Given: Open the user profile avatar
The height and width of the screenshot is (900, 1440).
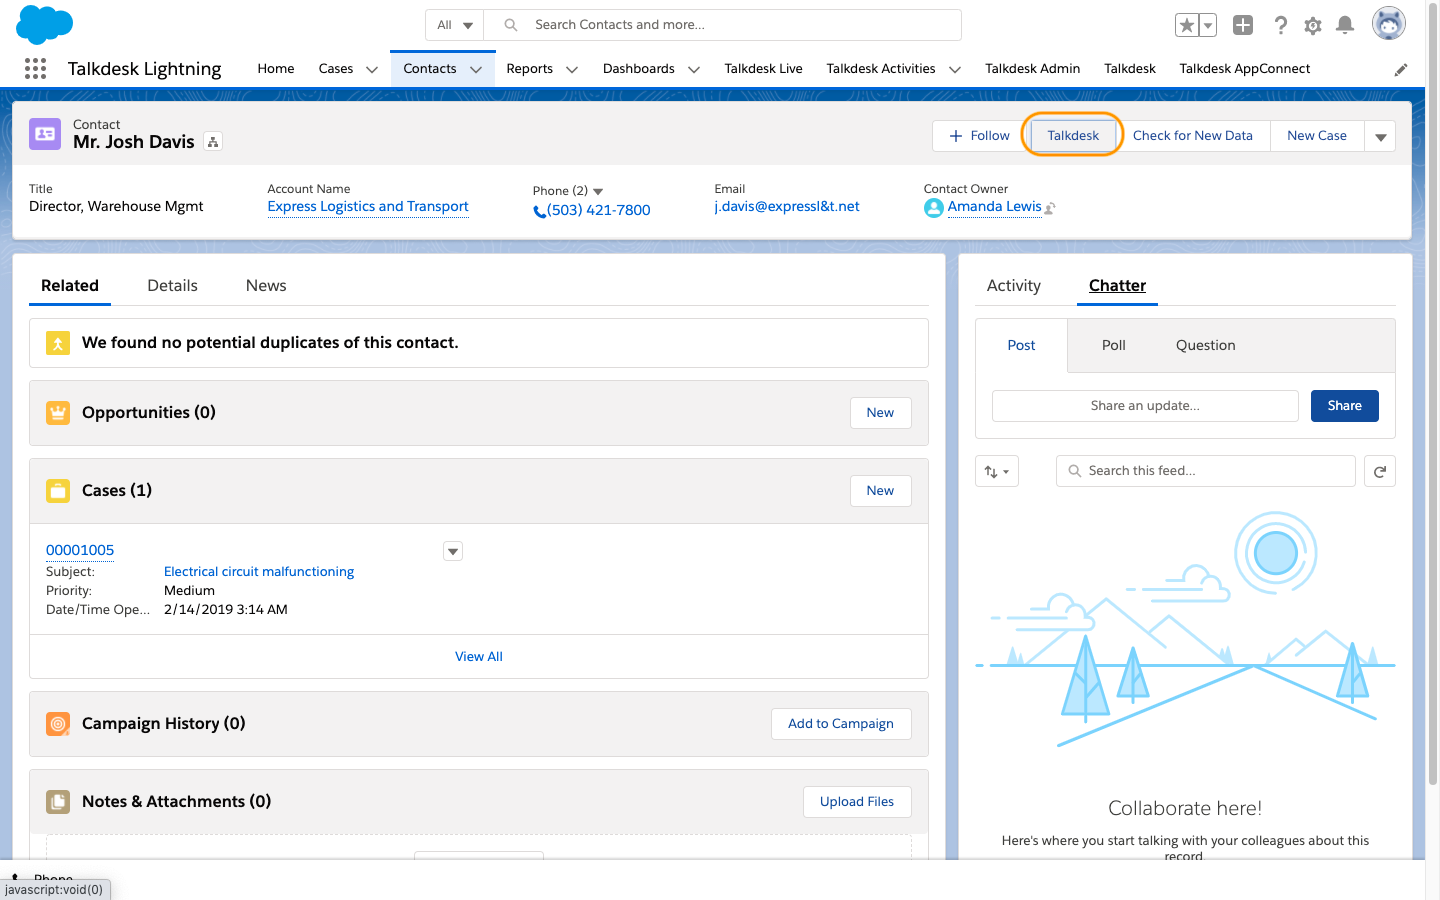Looking at the screenshot, I should pyautogui.click(x=1388, y=24).
